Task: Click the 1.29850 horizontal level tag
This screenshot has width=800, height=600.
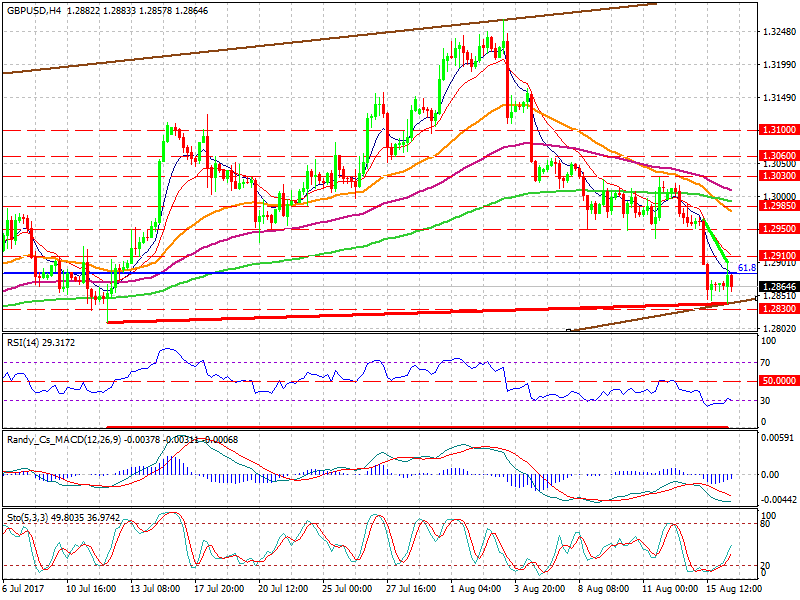Action: [x=778, y=206]
